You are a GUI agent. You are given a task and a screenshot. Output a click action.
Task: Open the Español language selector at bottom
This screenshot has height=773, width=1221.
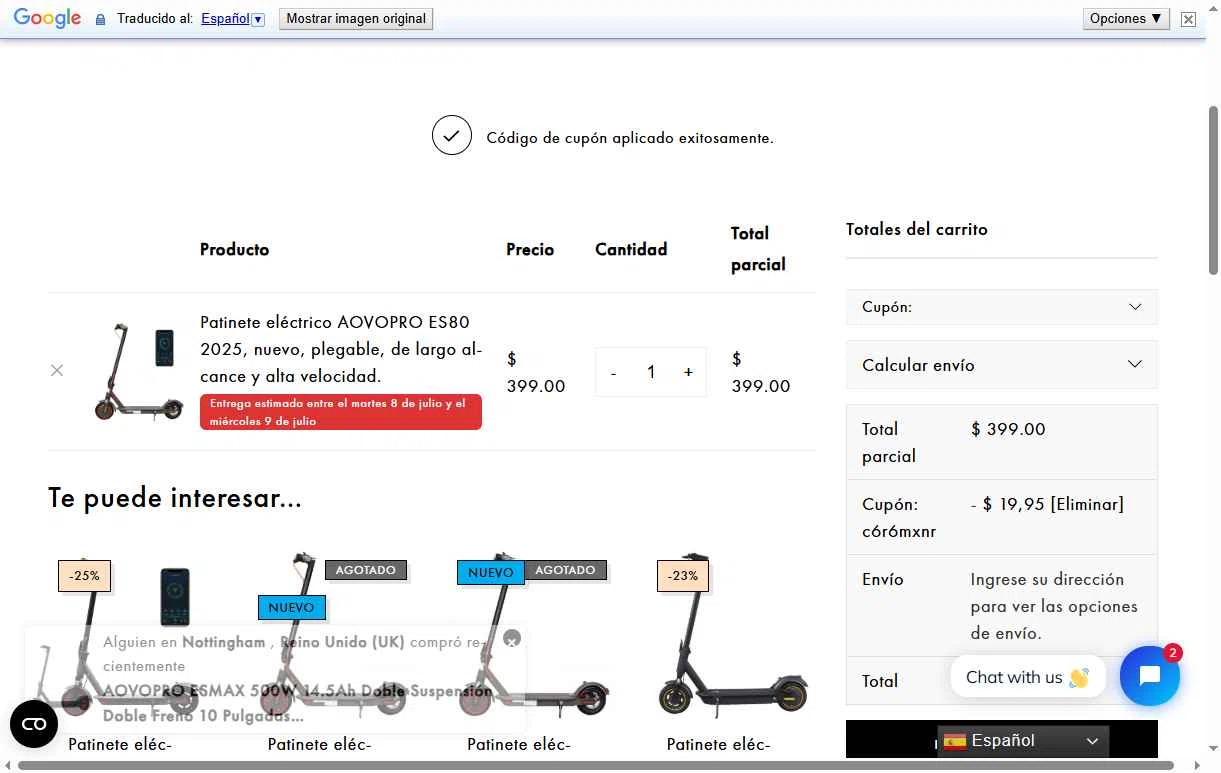pos(1023,741)
